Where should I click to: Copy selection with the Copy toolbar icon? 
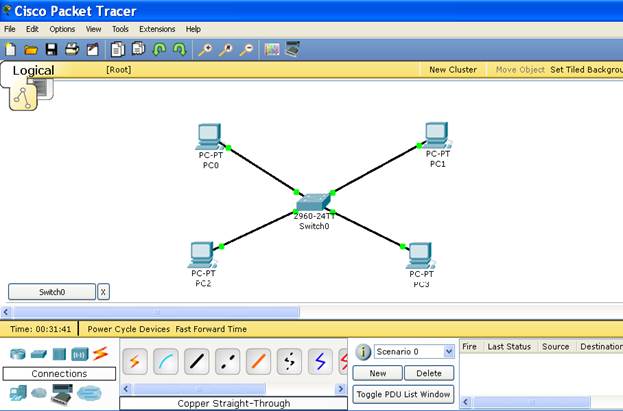coord(118,49)
